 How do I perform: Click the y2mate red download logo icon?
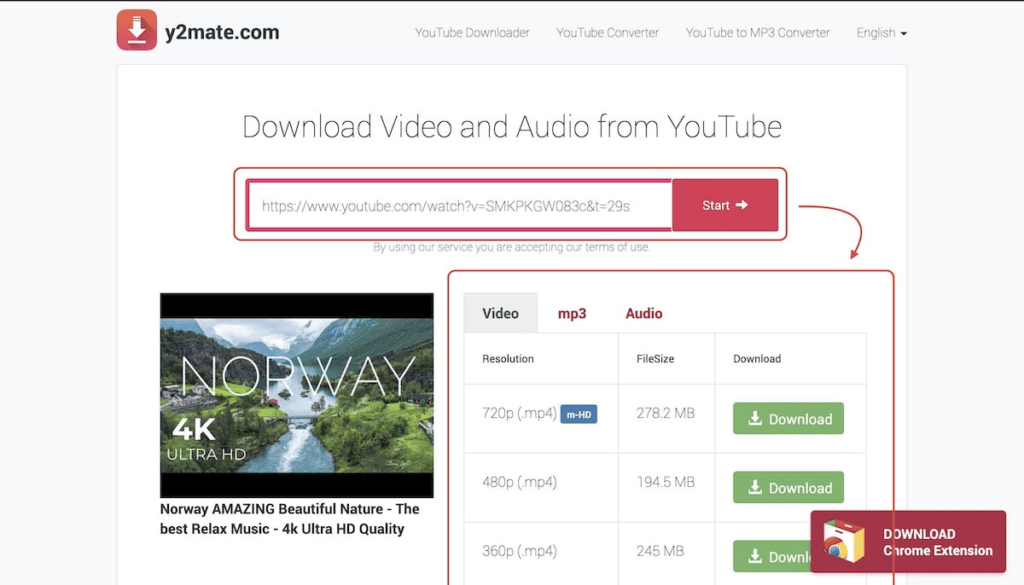[136, 30]
